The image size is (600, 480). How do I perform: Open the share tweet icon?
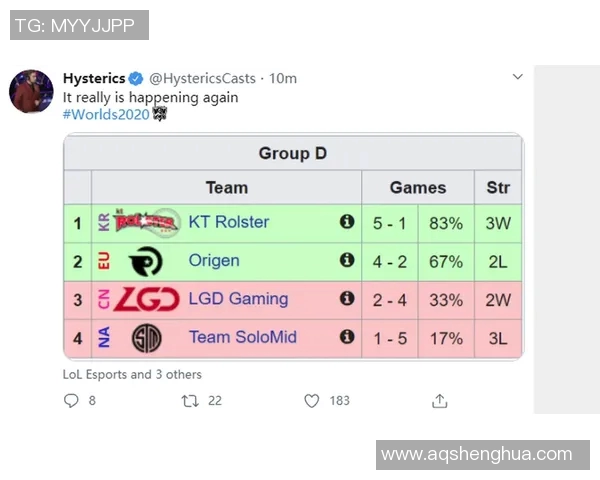click(x=439, y=401)
